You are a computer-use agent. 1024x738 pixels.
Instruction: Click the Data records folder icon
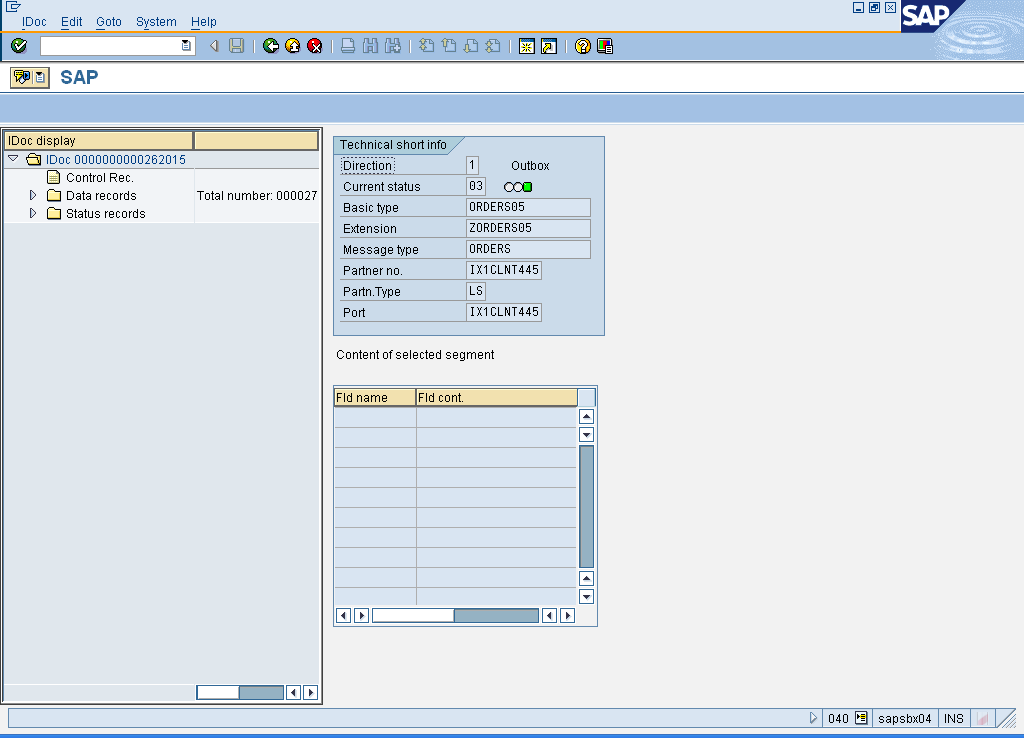tap(54, 195)
